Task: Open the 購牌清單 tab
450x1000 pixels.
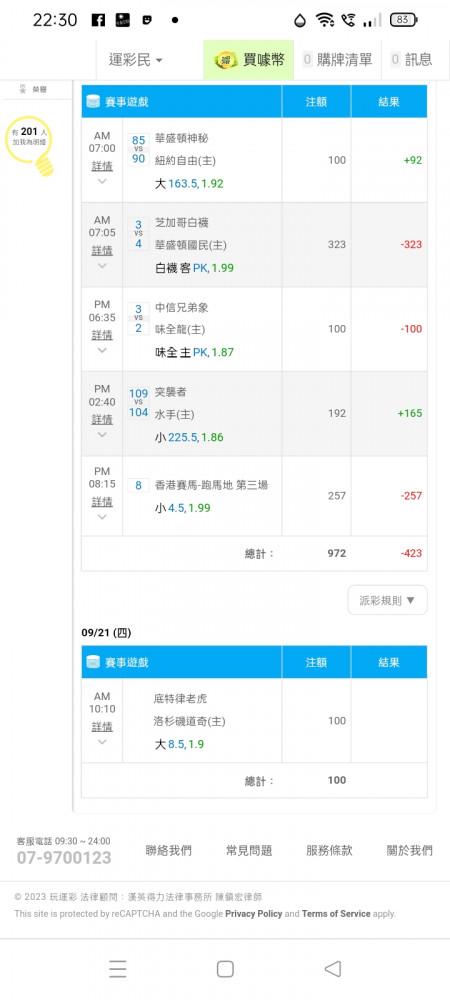Action: [x=337, y=60]
